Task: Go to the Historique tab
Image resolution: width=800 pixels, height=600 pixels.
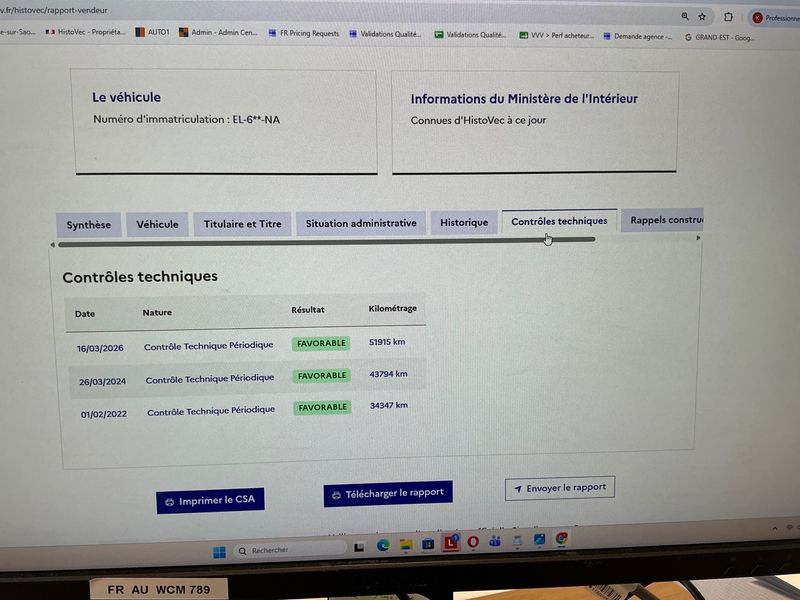Action: coord(464,222)
